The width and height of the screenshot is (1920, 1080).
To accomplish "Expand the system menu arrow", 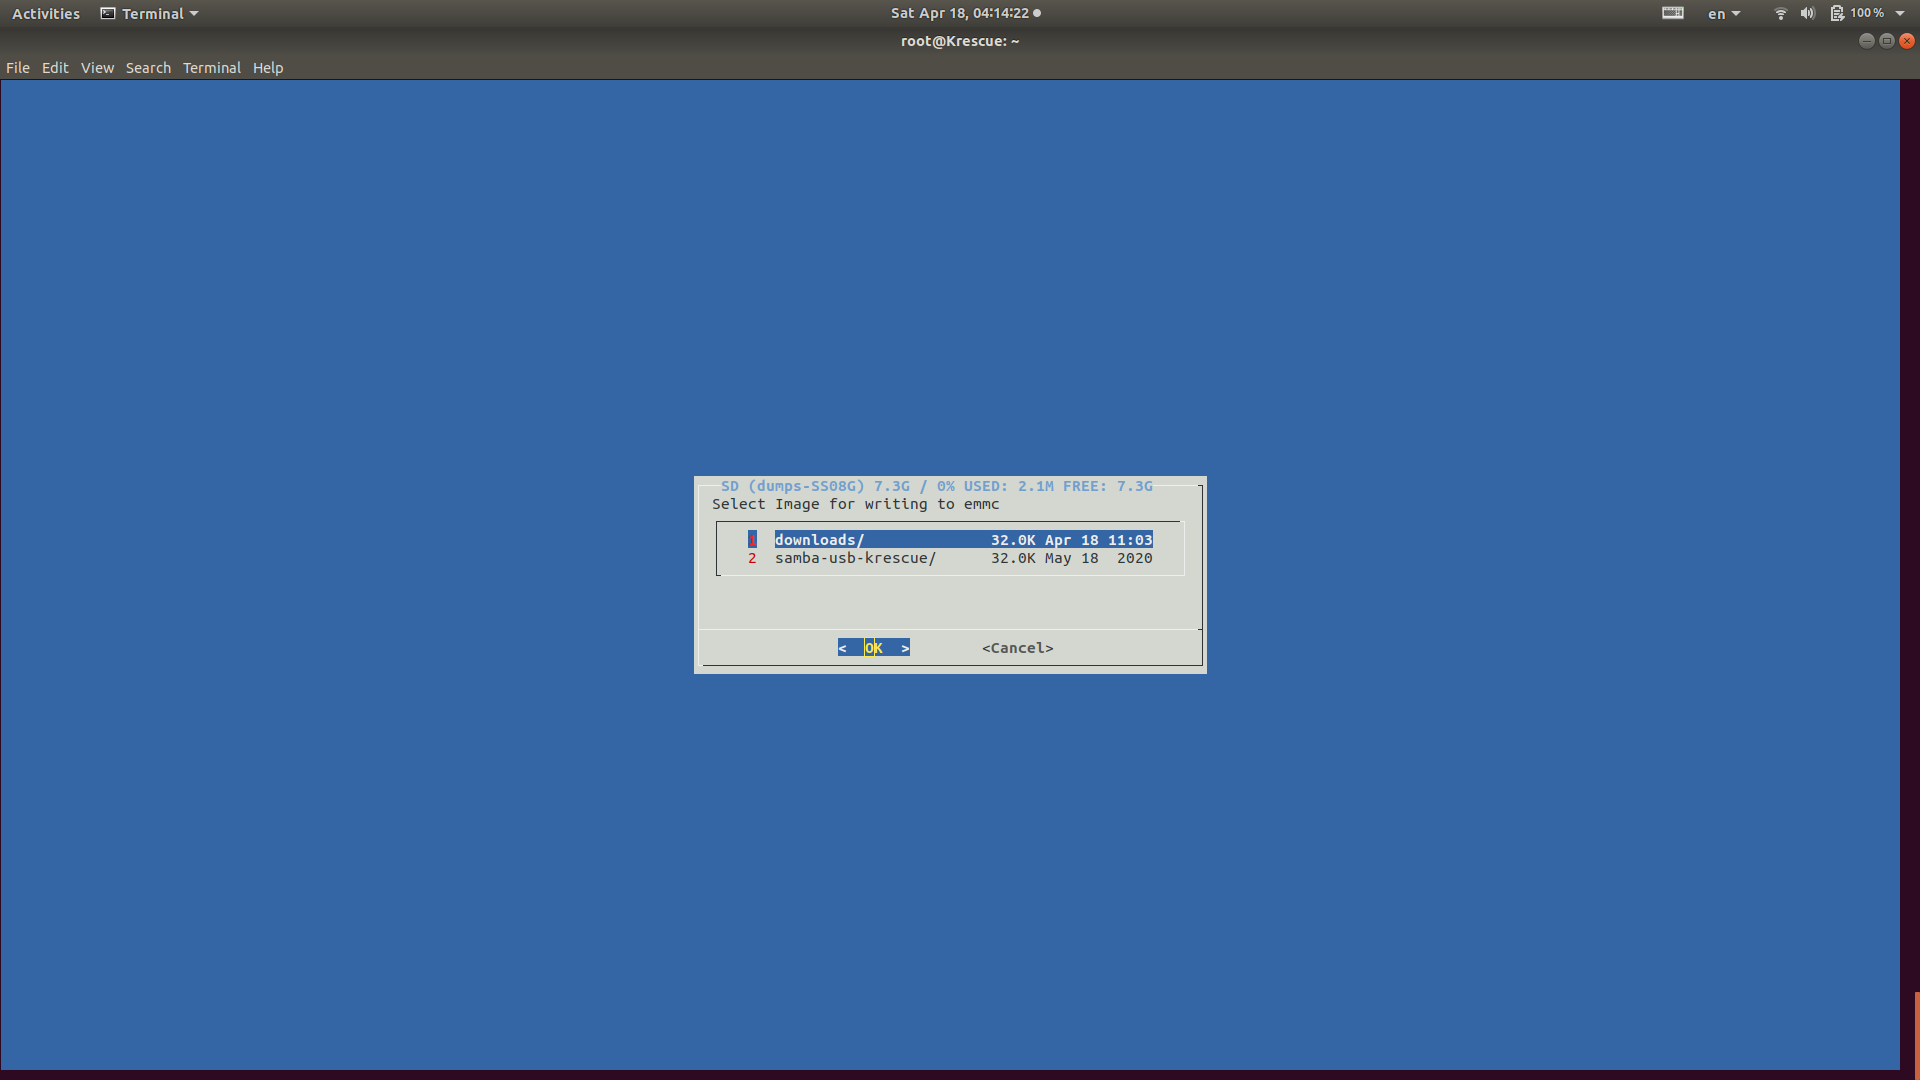I will click(x=1900, y=14).
